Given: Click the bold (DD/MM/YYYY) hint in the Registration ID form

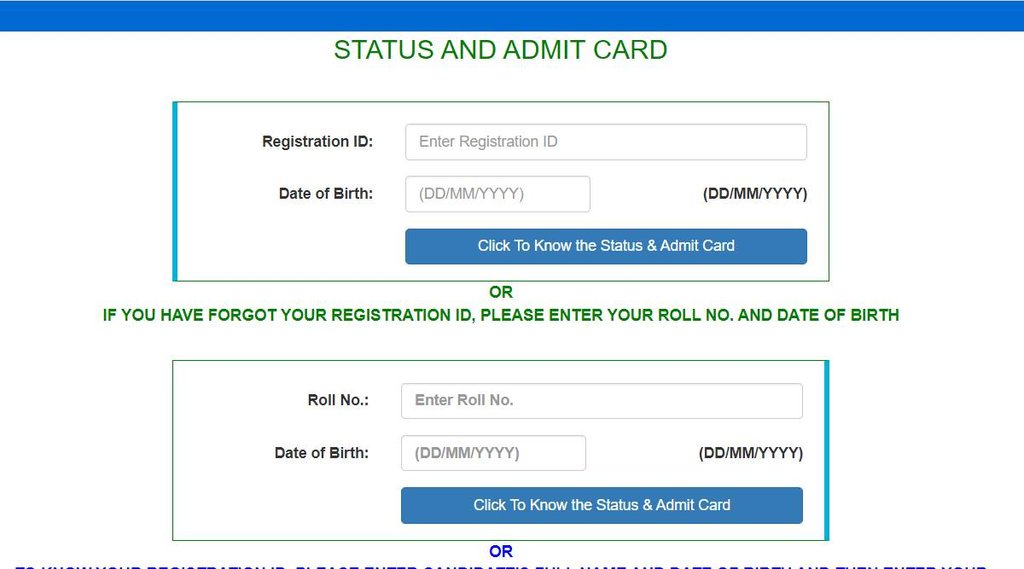Looking at the screenshot, I should [x=755, y=194].
